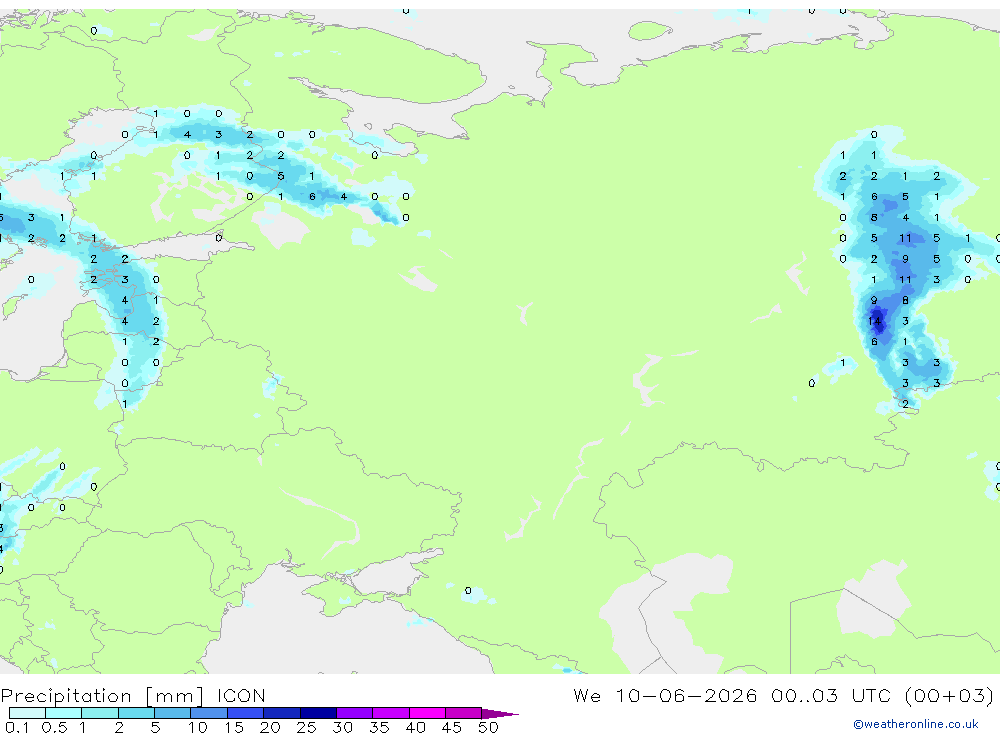Click the '14' precipitation value on the map
The image size is (1000, 733).
[x=874, y=321]
